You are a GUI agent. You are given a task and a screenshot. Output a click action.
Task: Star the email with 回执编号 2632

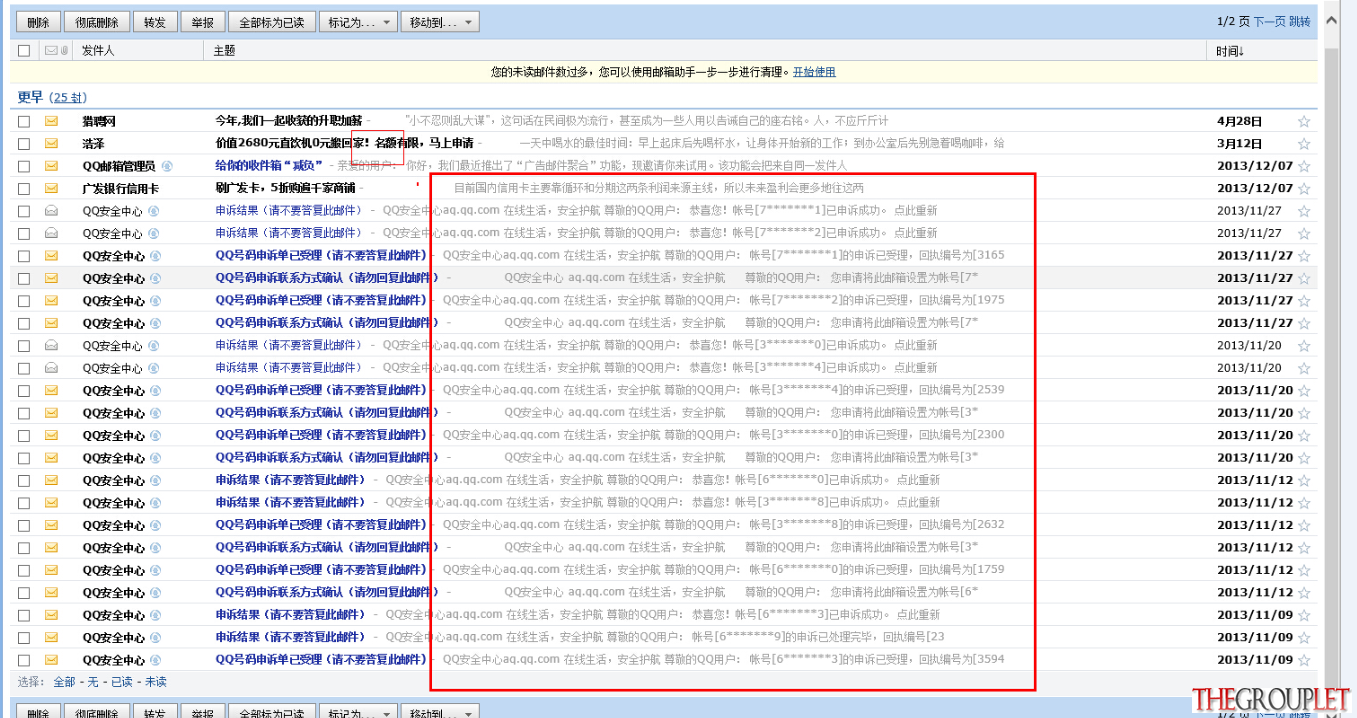click(1304, 526)
